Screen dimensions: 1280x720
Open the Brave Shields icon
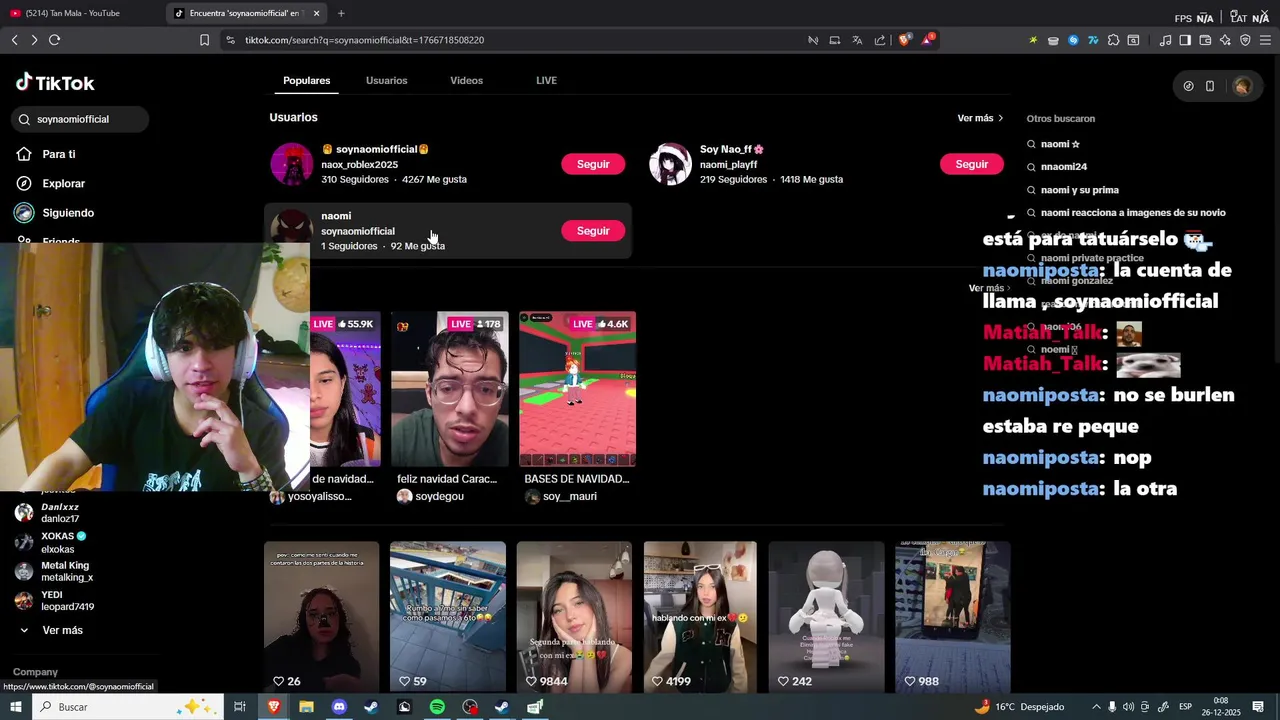pyautogui.click(x=905, y=40)
